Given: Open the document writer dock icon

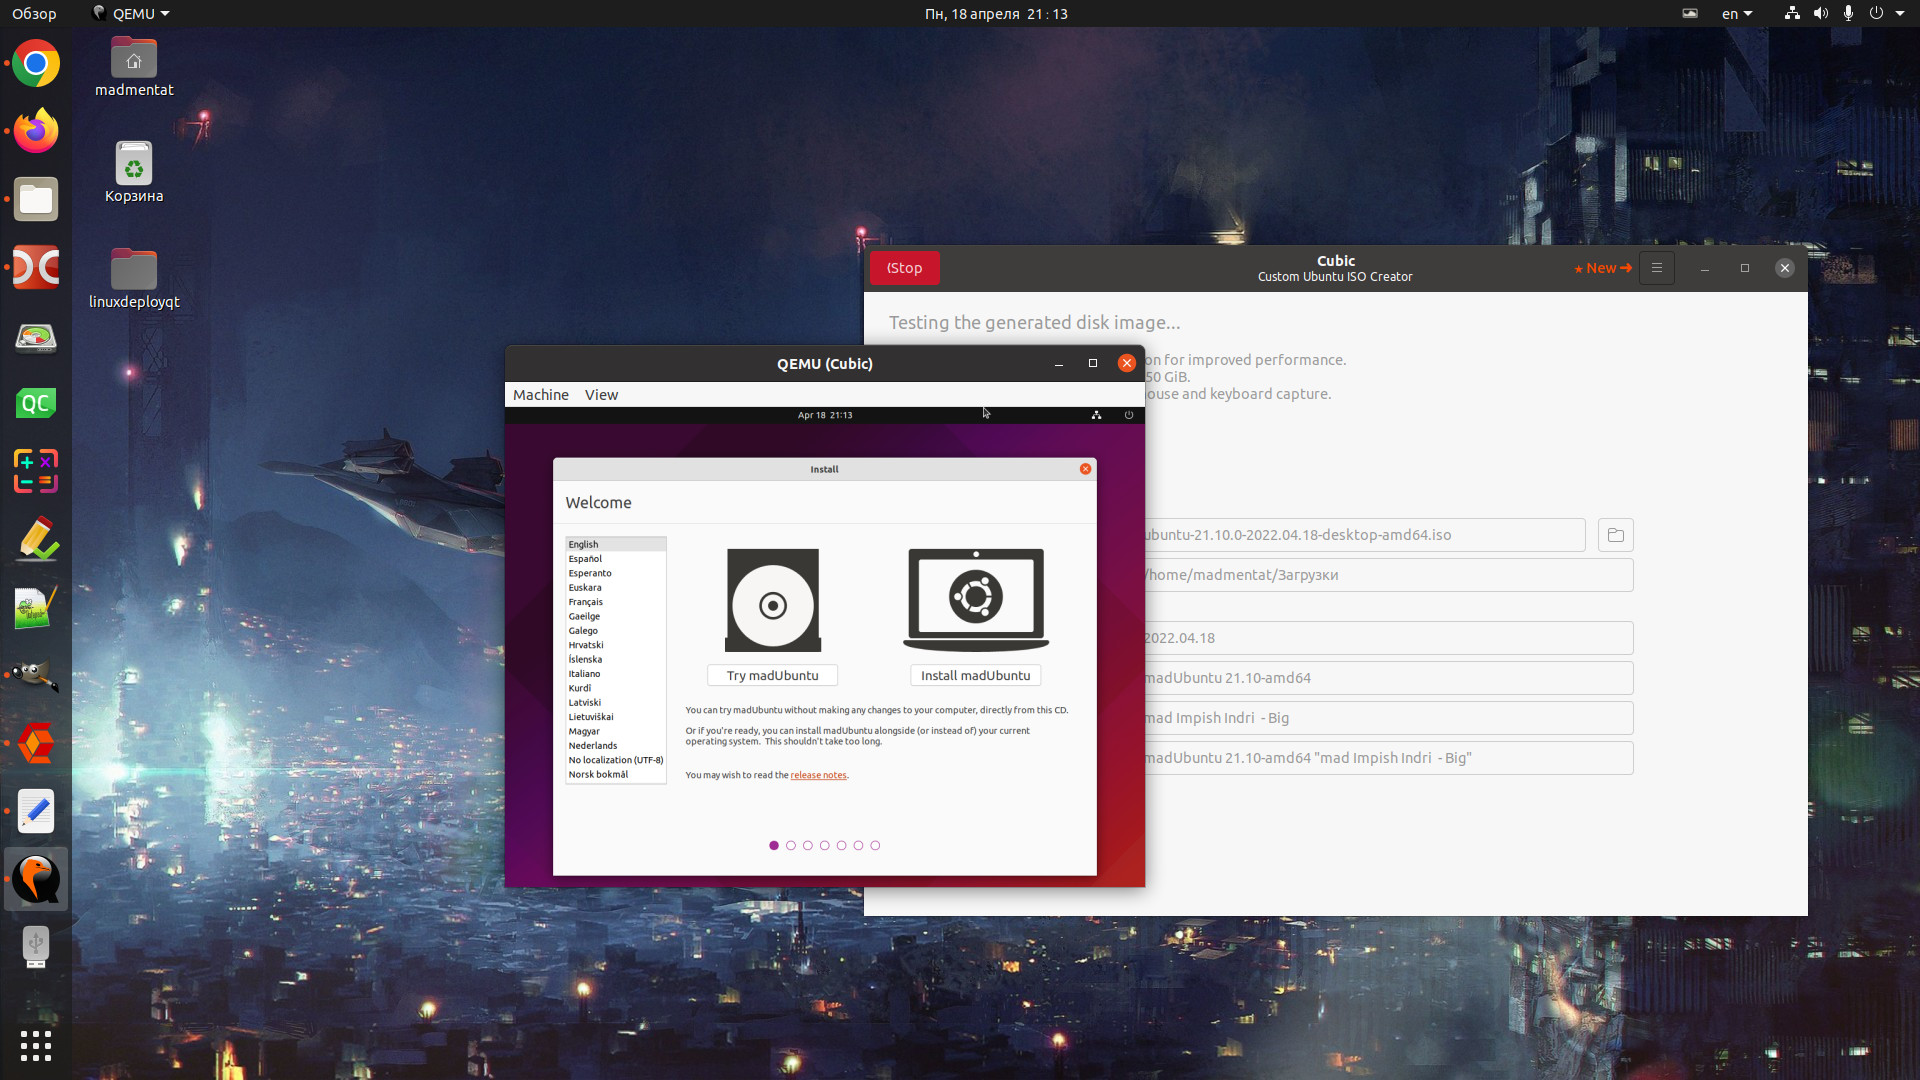Looking at the screenshot, I should coord(36,811).
